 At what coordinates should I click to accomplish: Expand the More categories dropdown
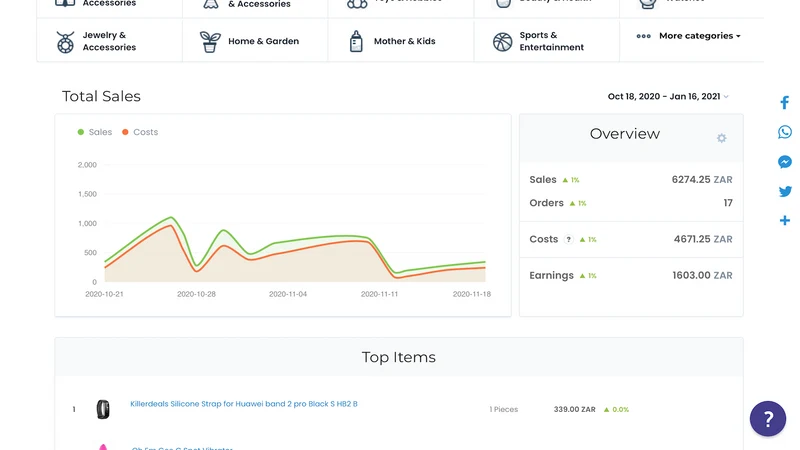click(689, 36)
